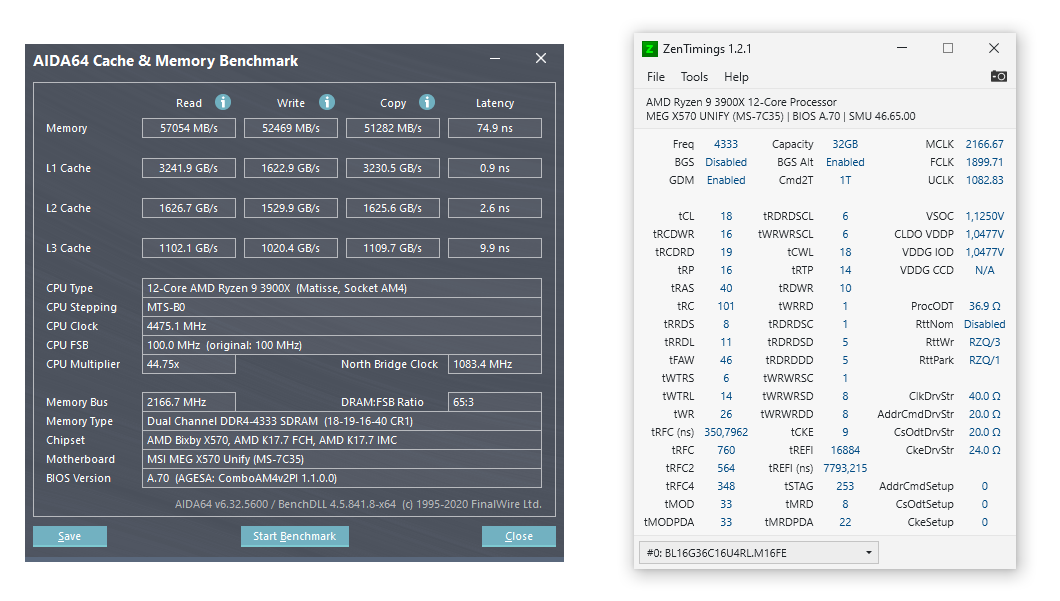Click the info icon next to Read
1060x601 pixels.
(x=223, y=102)
